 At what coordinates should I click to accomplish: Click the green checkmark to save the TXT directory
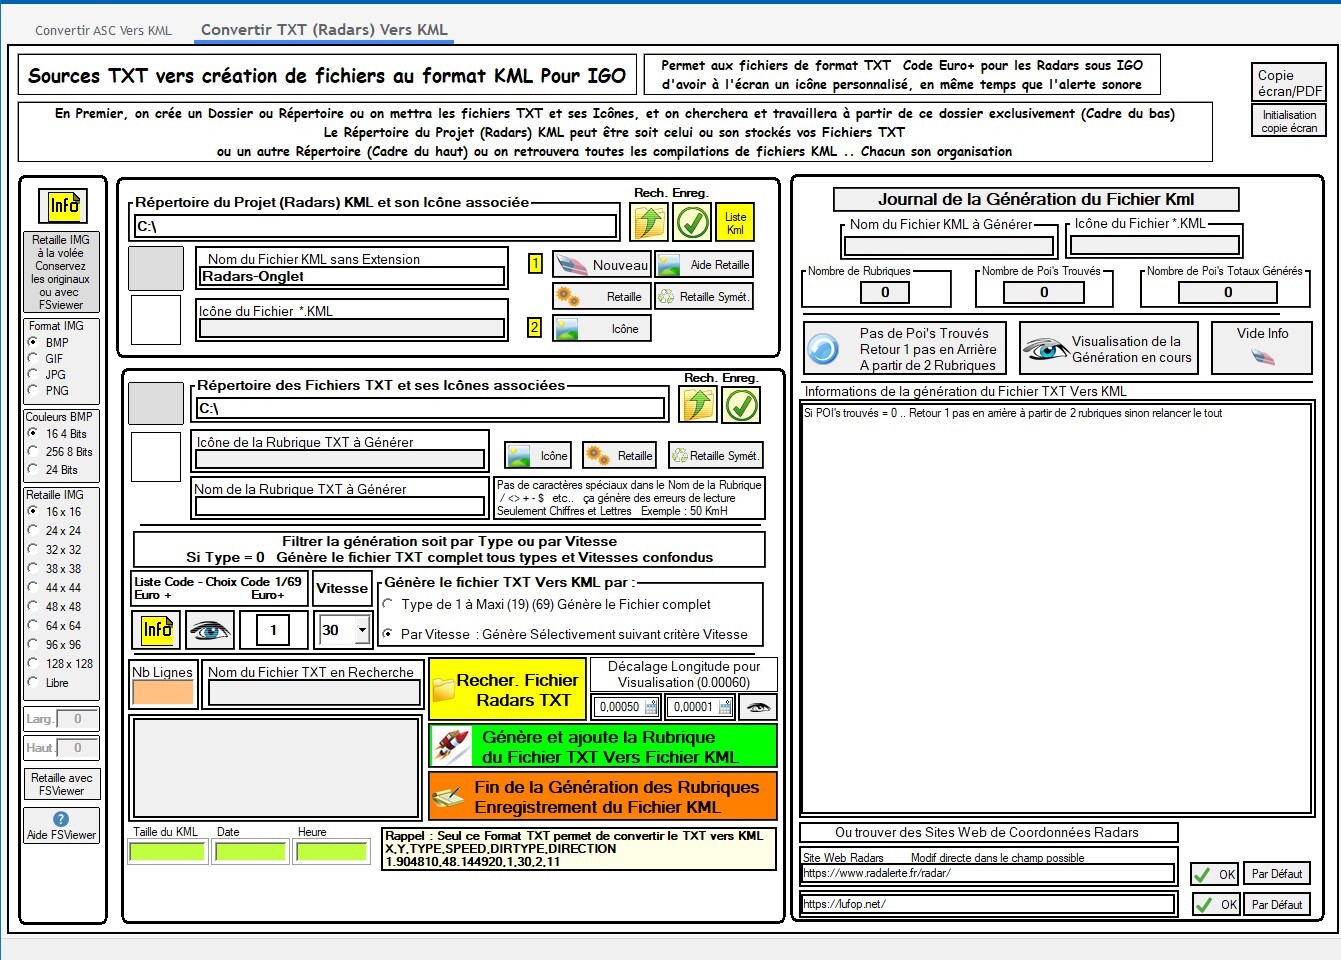(x=741, y=405)
